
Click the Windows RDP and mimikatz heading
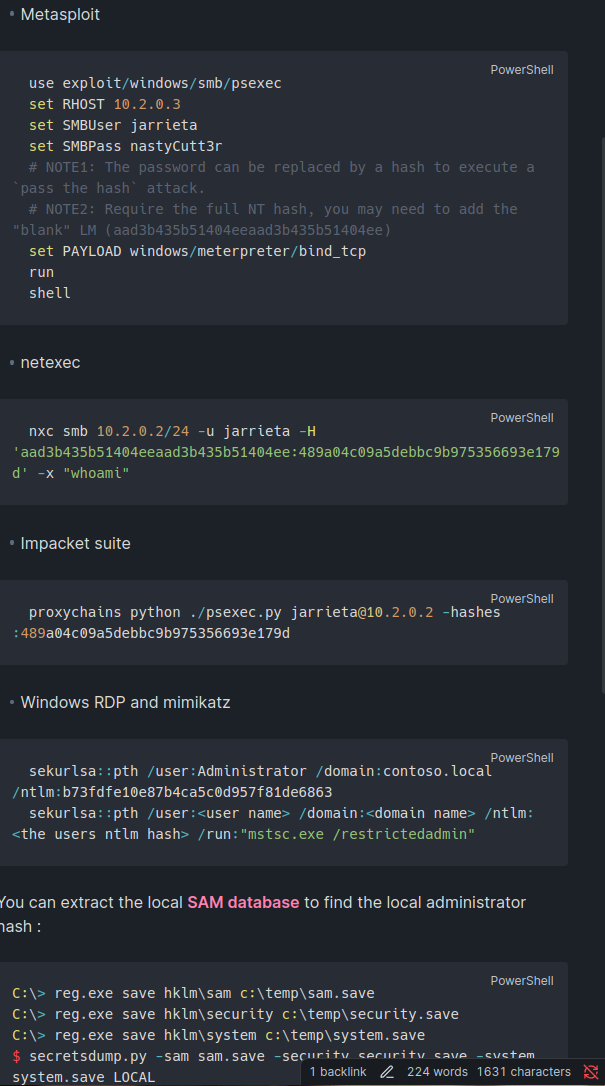click(125, 702)
